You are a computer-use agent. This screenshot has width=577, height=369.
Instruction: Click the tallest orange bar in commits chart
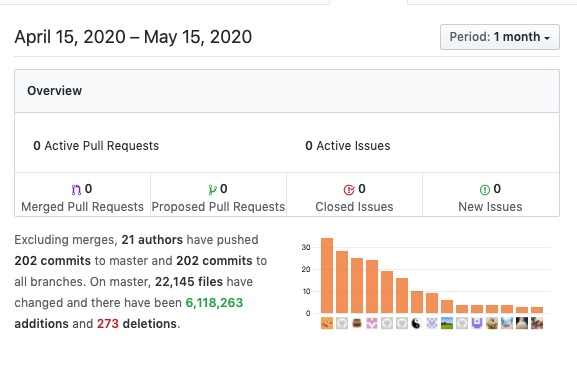click(327, 276)
